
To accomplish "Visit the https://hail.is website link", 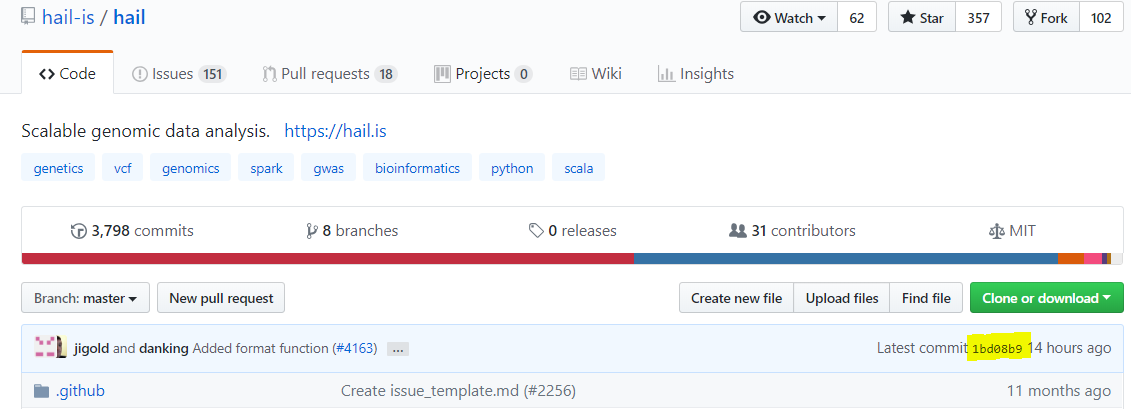I will click(336, 131).
